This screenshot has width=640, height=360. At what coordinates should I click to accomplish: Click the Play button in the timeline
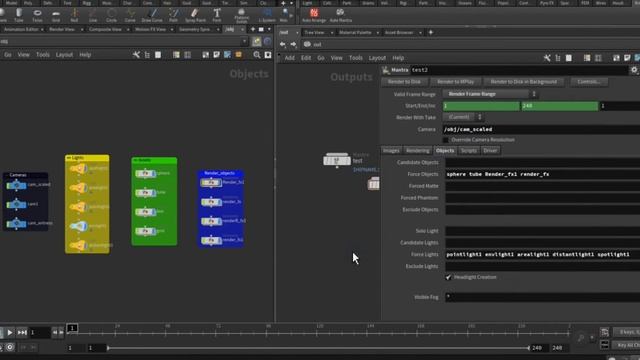(10, 333)
